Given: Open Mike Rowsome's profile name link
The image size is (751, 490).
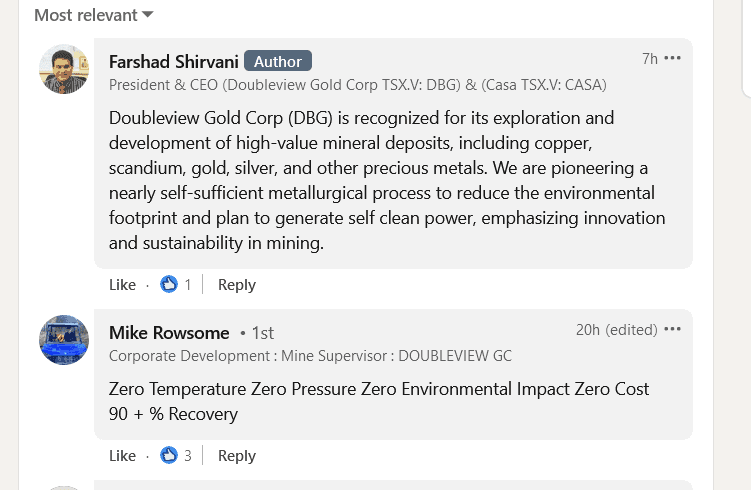Looking at the screenshot, I should pyautogui.click(x=169, y=332).
